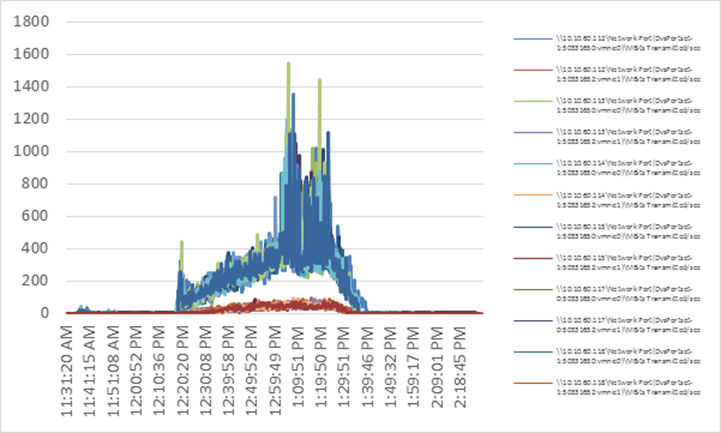The image size is (721, 433).
Task: Click the 1400 vertical axis label
Action: click(31, 86)
